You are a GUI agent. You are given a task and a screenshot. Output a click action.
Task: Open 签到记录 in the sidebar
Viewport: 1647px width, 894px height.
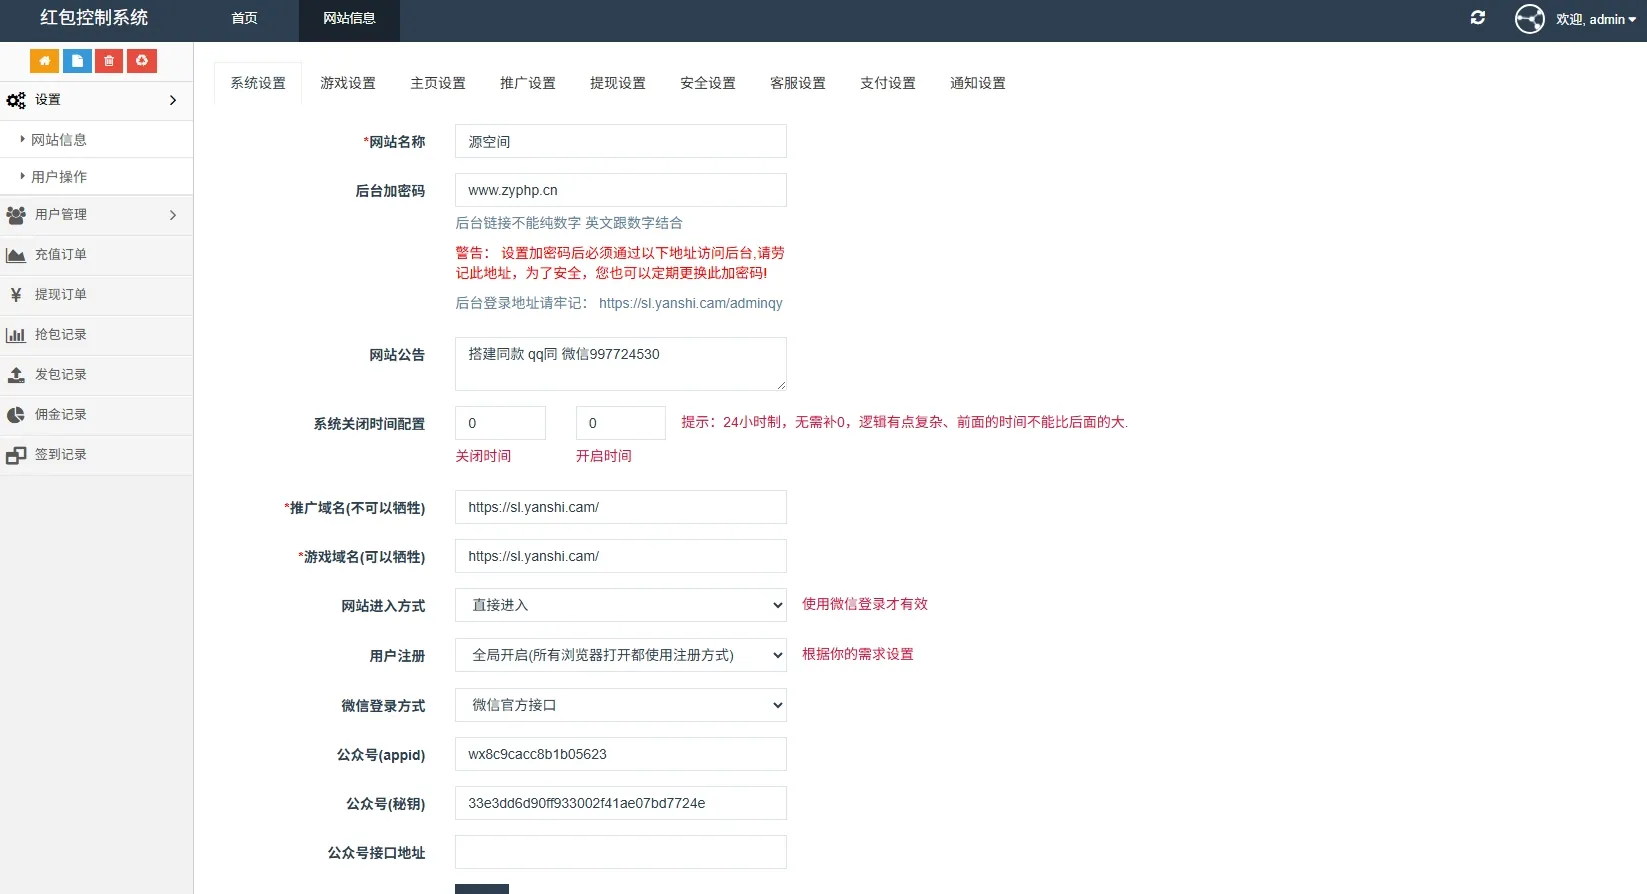point(96,455)
